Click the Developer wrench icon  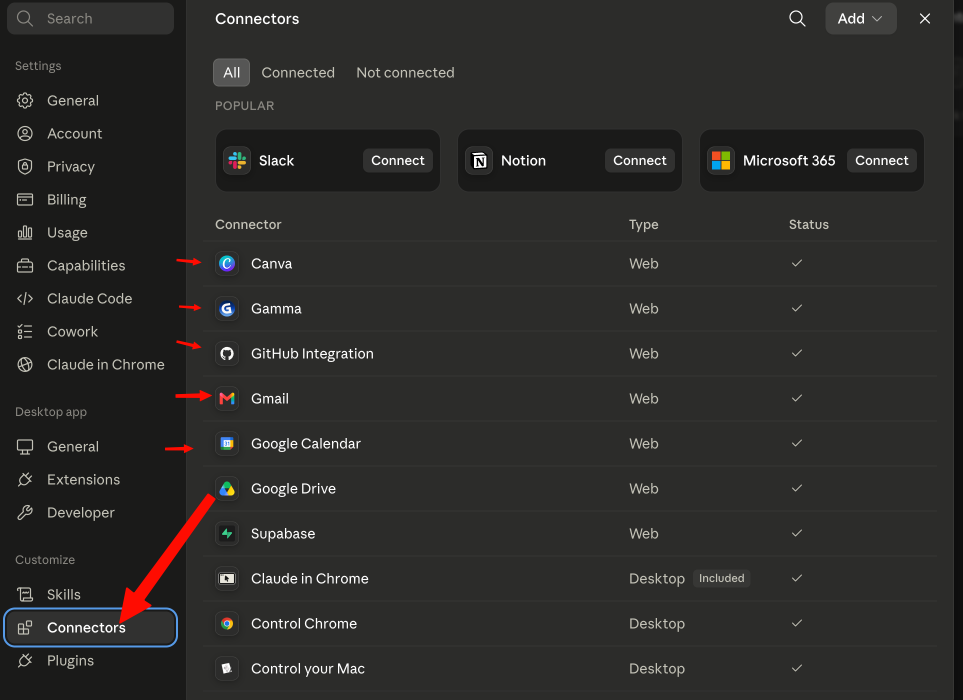pos(25,513)
